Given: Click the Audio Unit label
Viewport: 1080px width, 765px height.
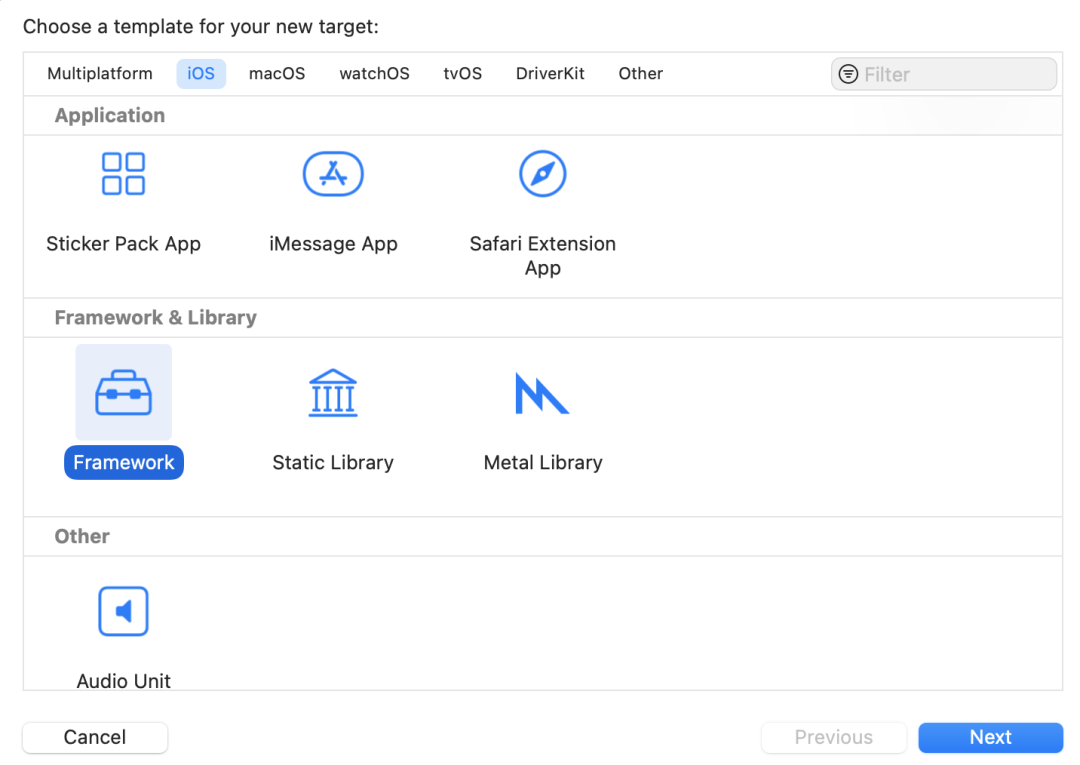Looking at the screenshot, I should tap(123, 681).
